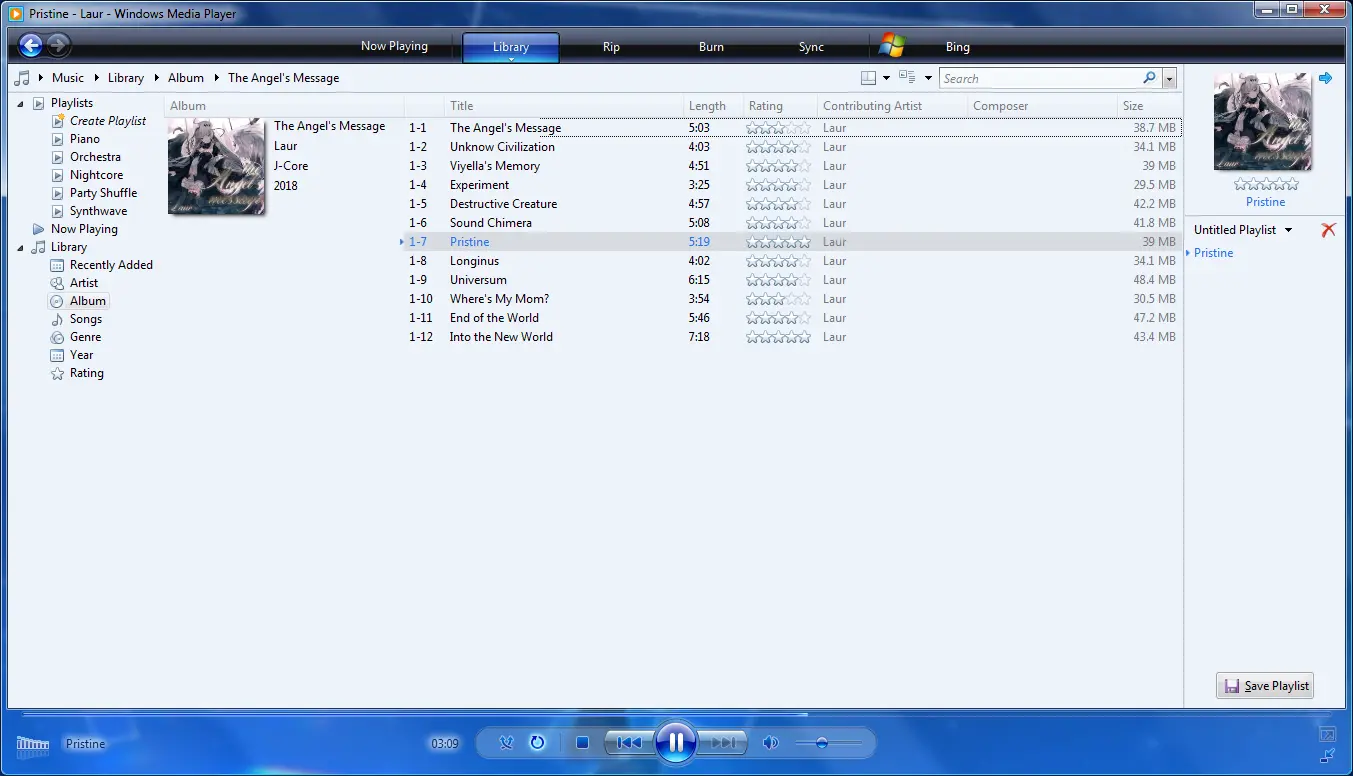Go back with the blue Back arrow
Screen dimensions: 1353x776
pos(31,45)
